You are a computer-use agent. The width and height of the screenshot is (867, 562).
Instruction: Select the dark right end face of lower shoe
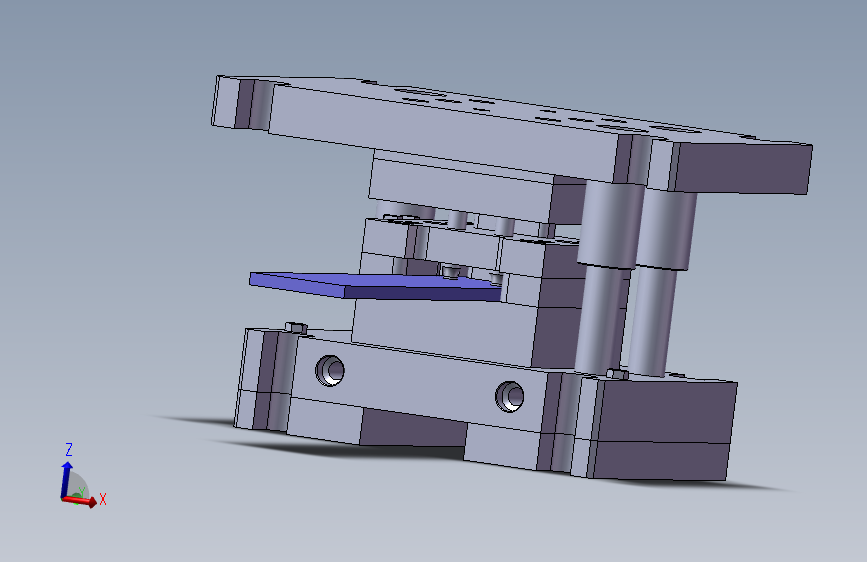click(x=666, y=411)
